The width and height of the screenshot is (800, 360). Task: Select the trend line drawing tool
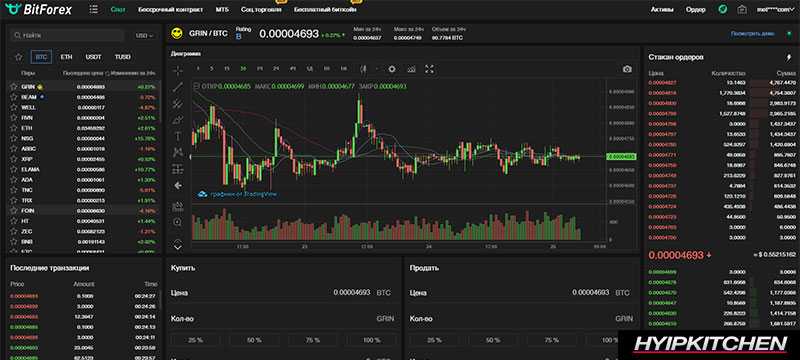click(x=178, y=87)
